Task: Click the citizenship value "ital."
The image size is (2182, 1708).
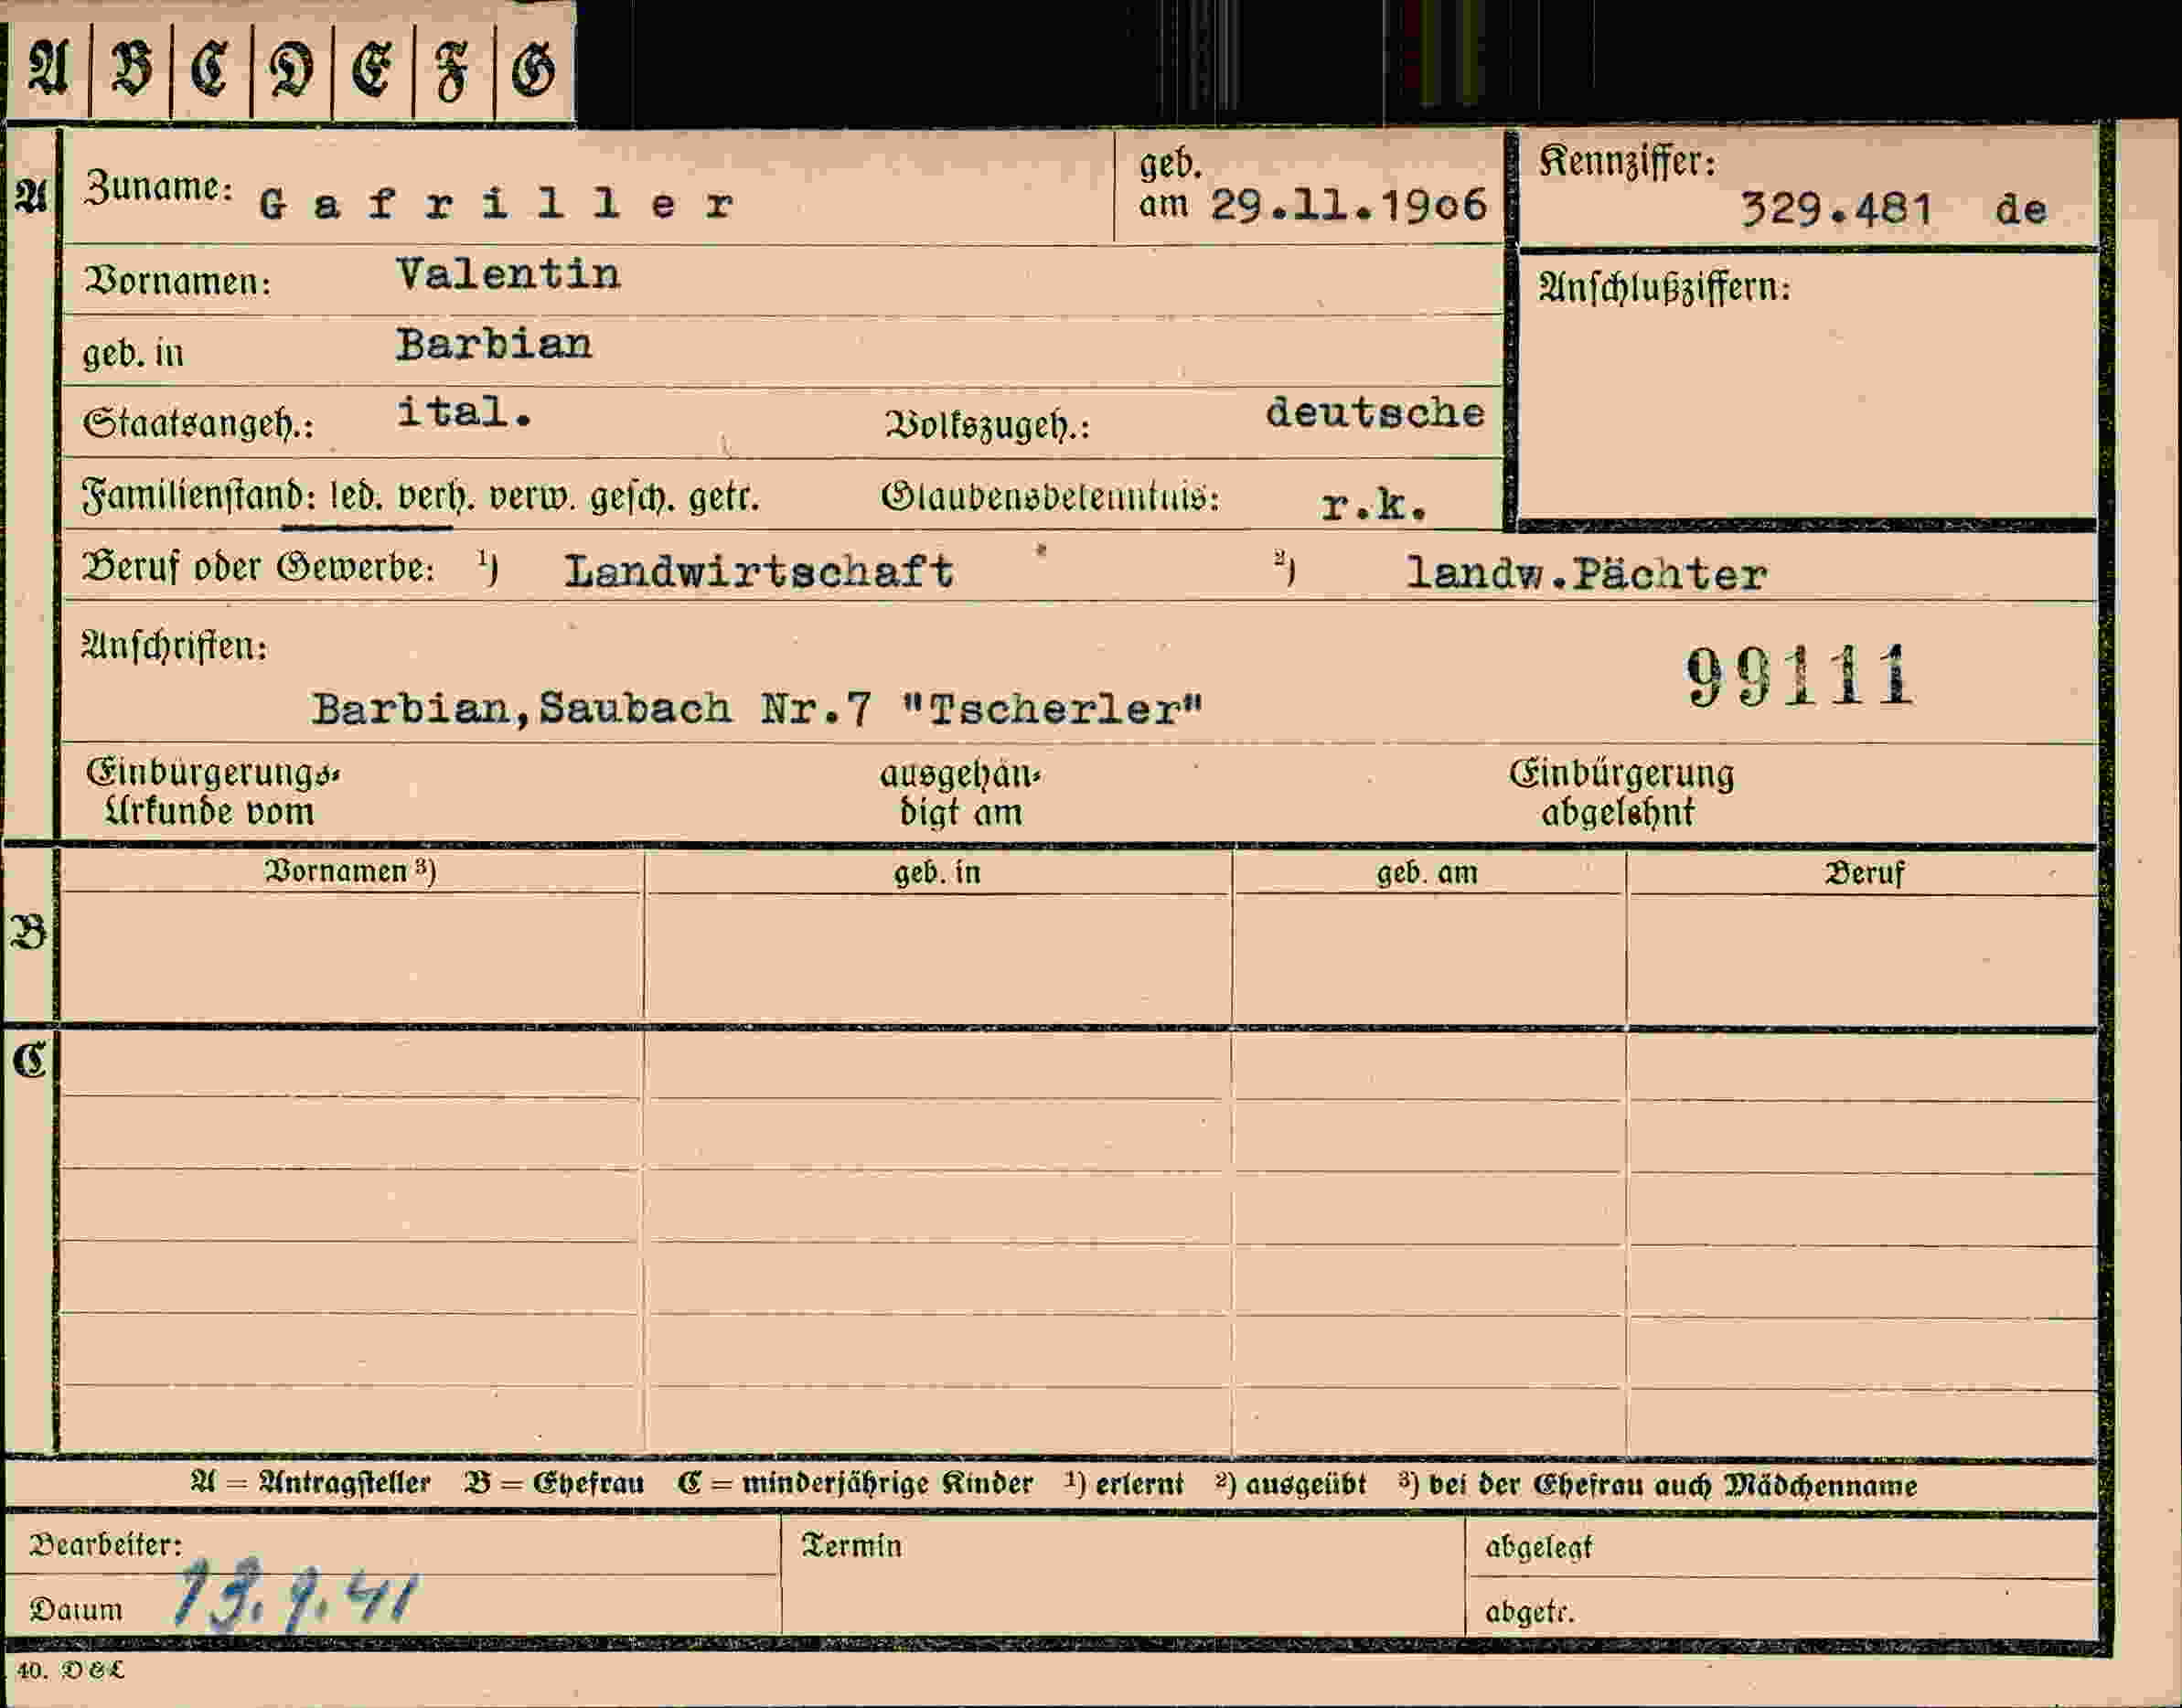Action: coord(464,411)
